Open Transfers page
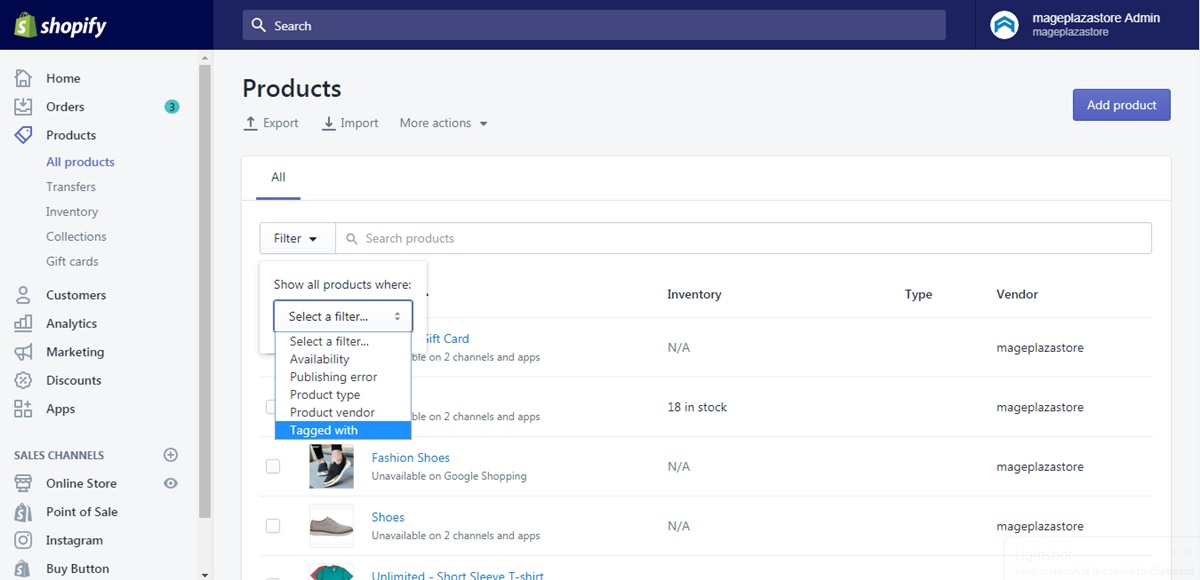The image size is (1200, 580). tap(71, 187)
